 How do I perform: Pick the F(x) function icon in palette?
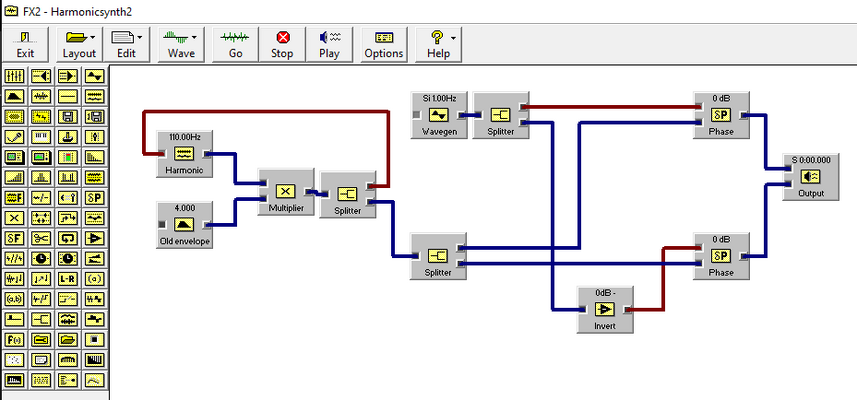tap(14, 340)
